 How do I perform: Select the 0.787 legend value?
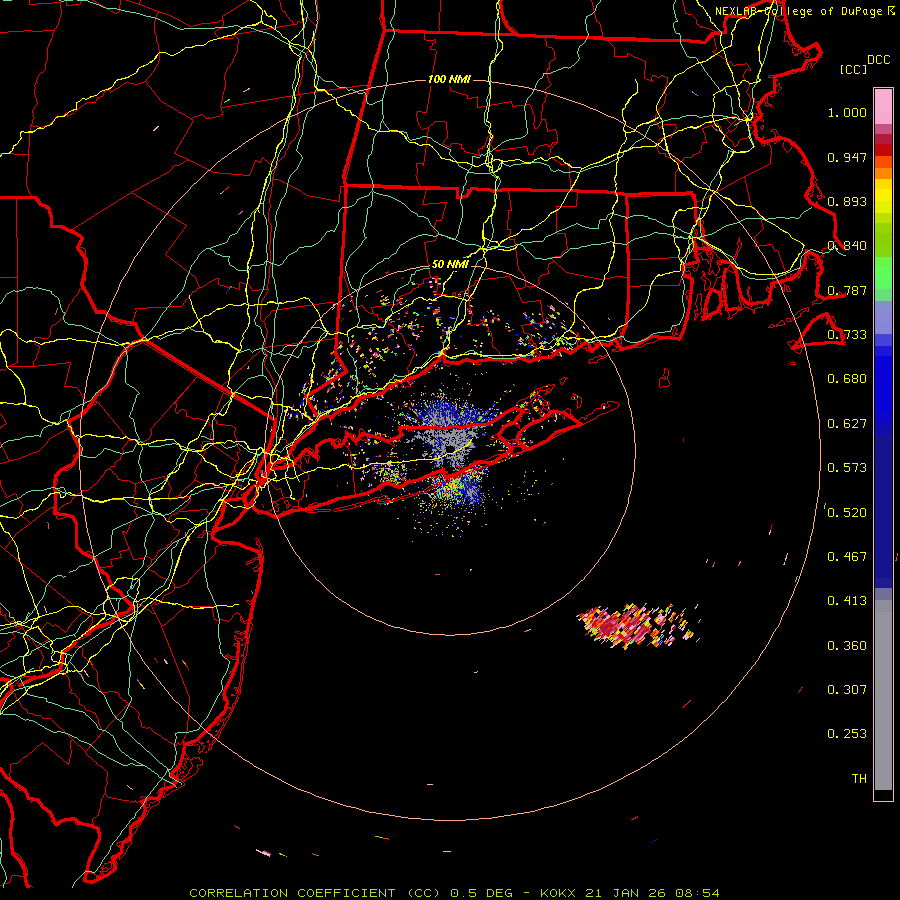coord(847,290)
